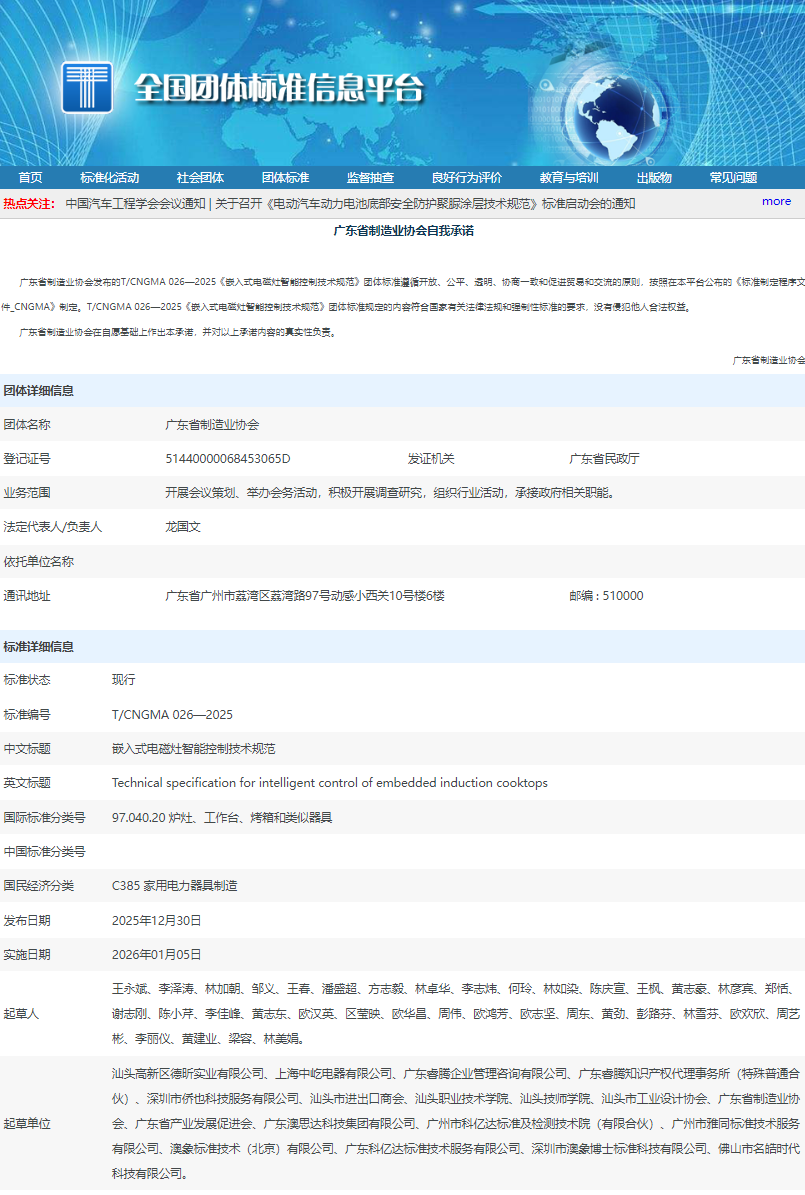Click the 标准详细信息 section header

pyautogui.click(x=38, y=647)
